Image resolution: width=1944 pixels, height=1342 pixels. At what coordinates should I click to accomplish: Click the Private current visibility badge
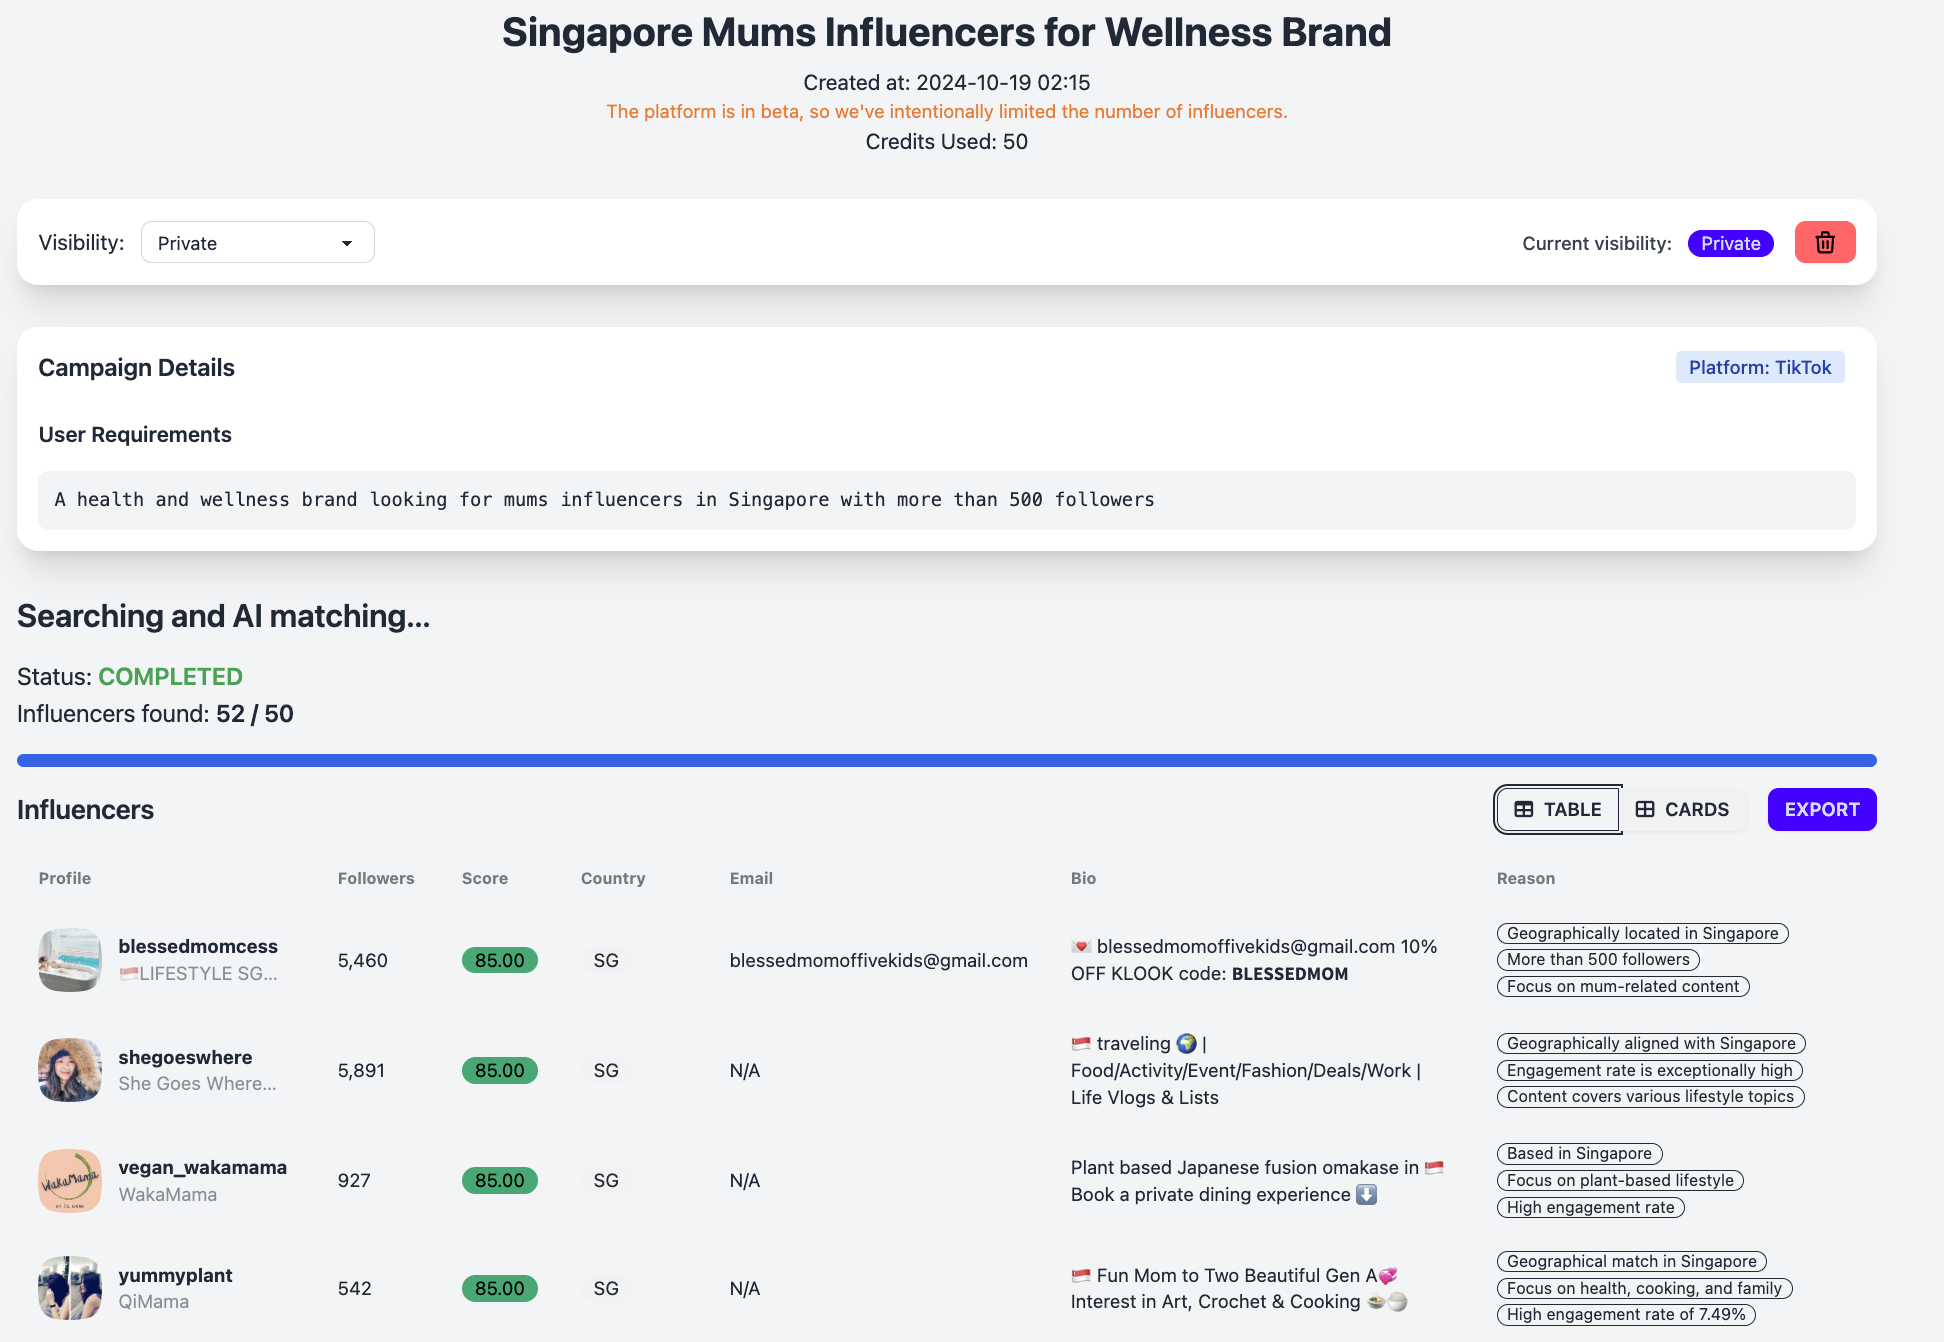click(x=1730, y=244)
